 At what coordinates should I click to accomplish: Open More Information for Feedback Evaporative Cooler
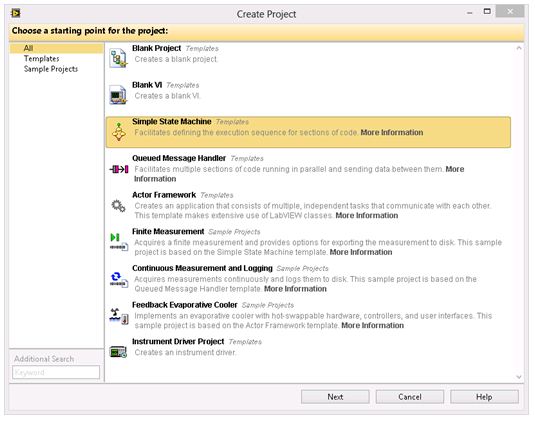(372, 325)
